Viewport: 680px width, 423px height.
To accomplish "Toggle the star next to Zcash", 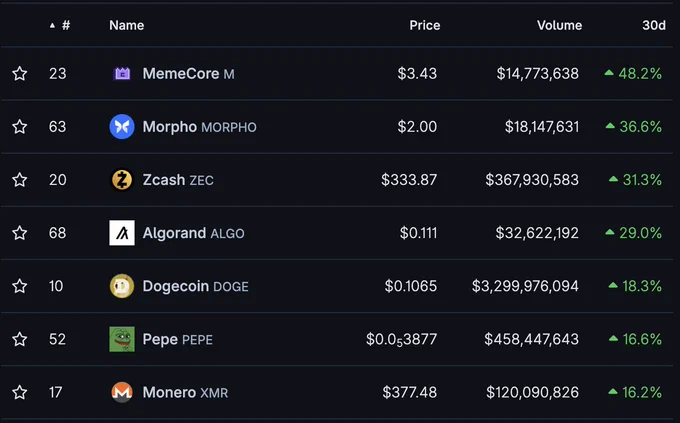I will point(20,180).
